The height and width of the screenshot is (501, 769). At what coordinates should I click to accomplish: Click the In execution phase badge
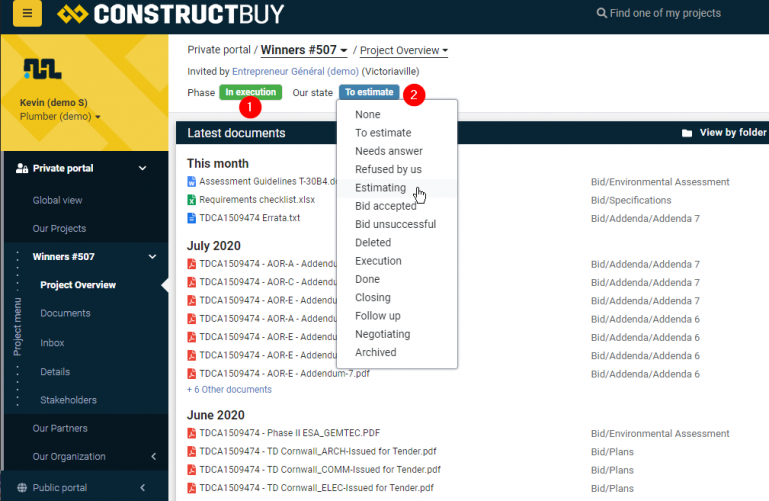coord(251,92)
